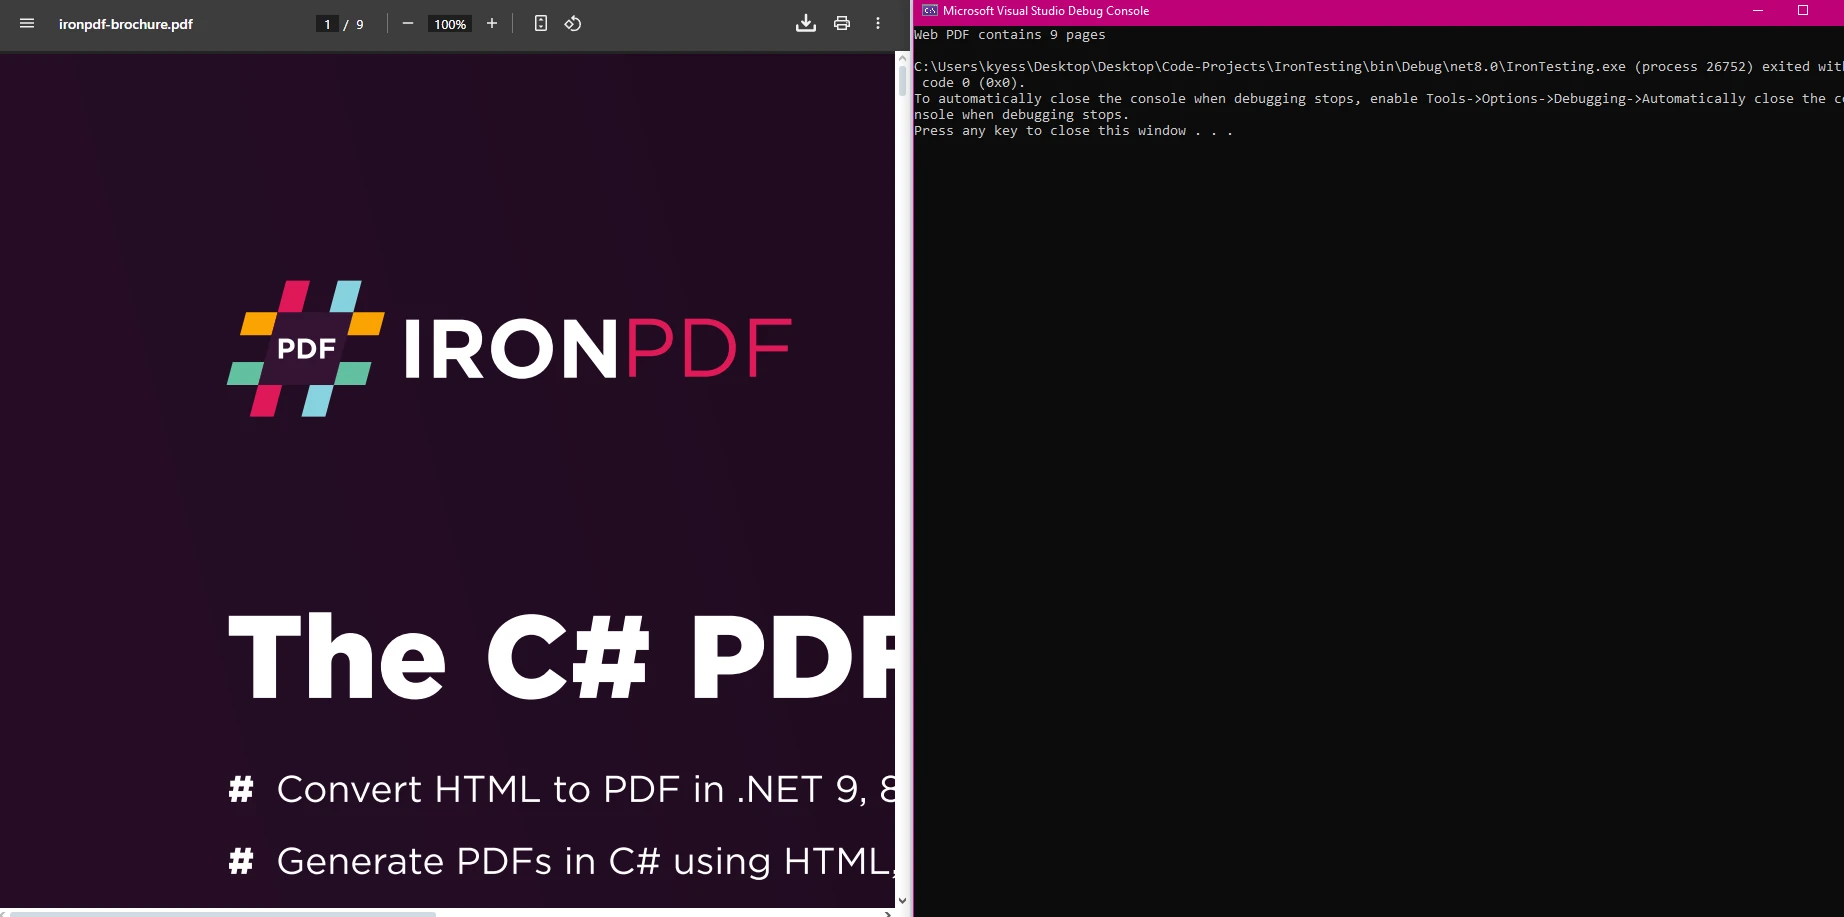Select the page number input field
The width and height of the screenshot is (1844, 917).
coord(327,23)
